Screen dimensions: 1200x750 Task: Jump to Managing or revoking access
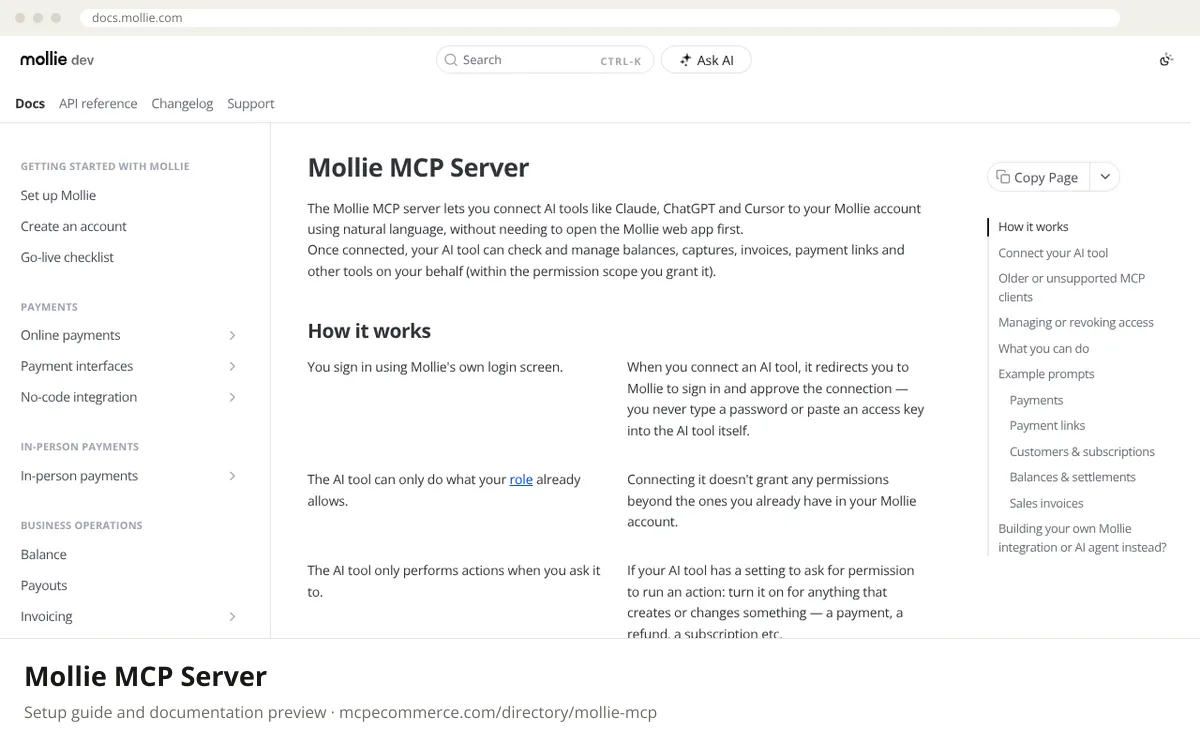tap(1076, 322)
